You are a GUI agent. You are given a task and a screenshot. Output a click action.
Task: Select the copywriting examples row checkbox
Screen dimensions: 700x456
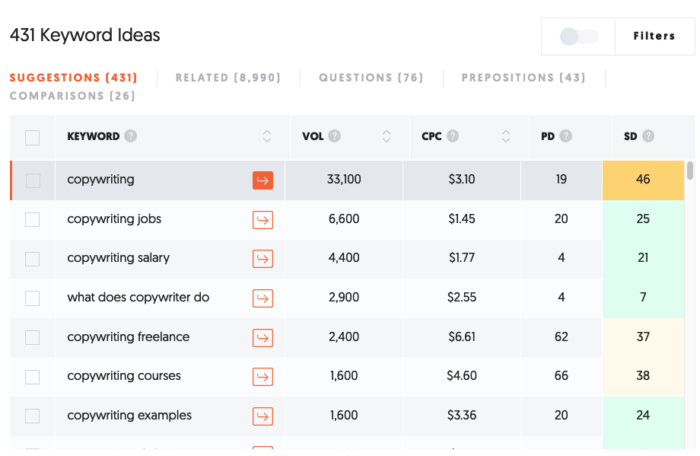click(x=33, y=416)
